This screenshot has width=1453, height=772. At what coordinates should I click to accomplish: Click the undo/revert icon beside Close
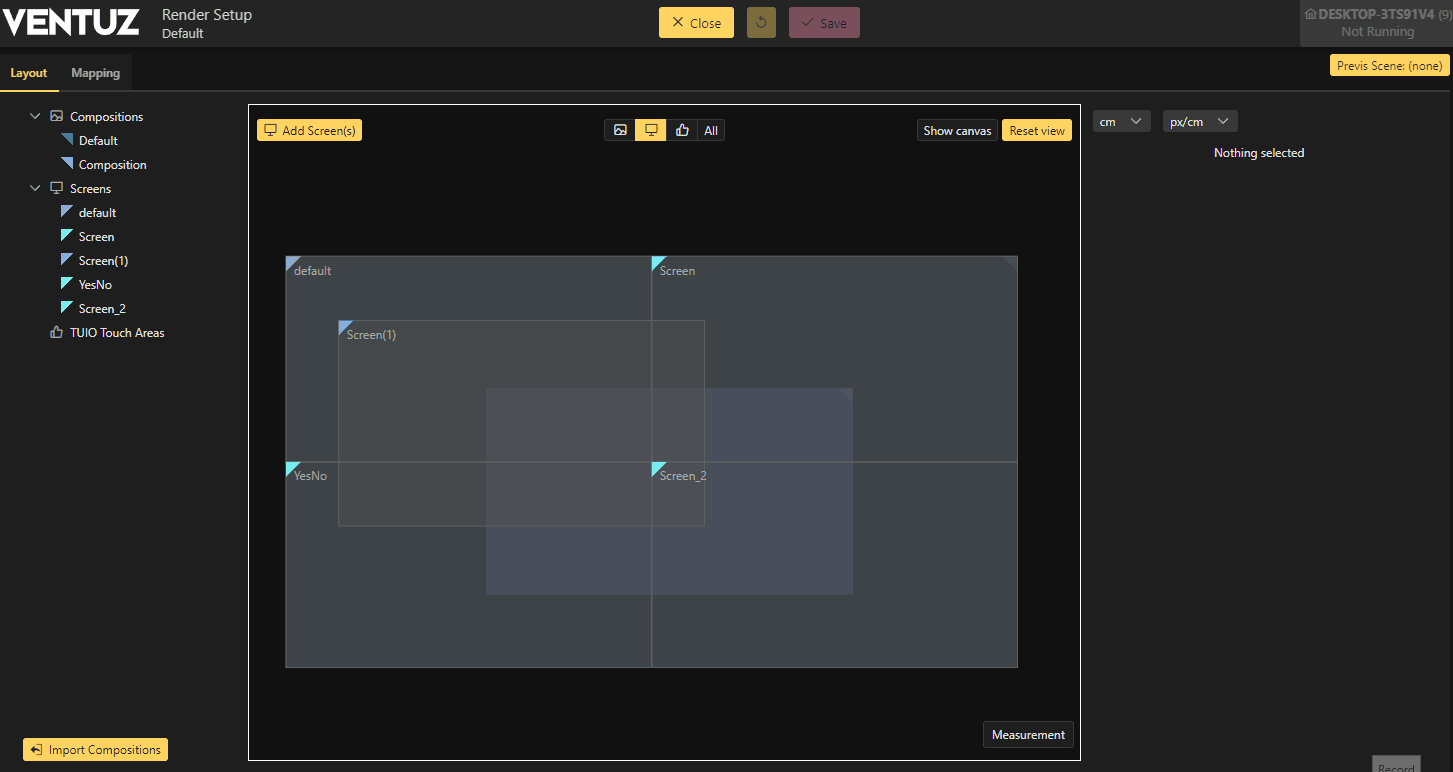761,23
